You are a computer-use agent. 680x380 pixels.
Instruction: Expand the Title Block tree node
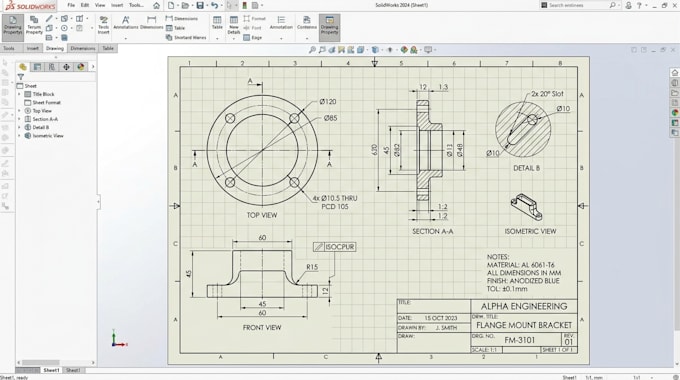[19, 94]
